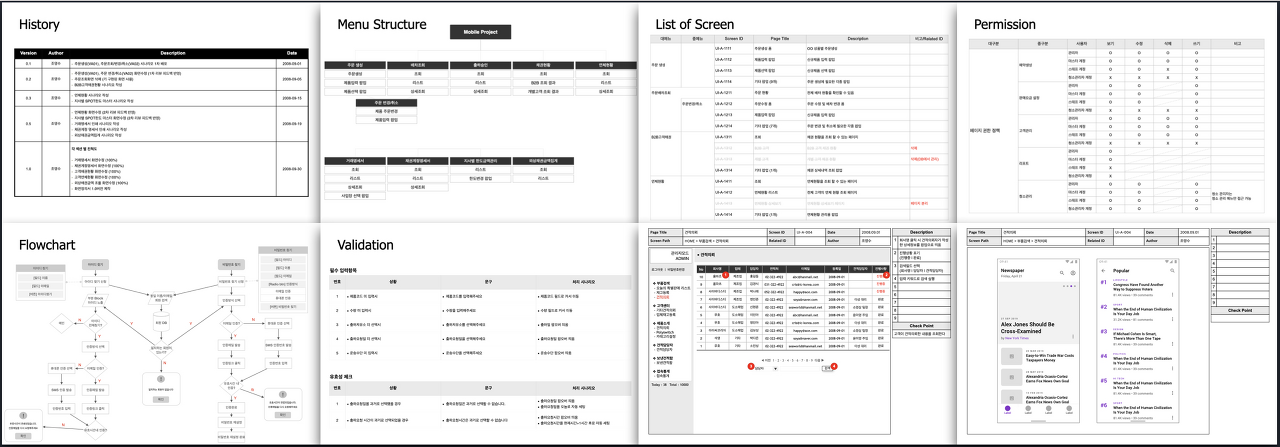
Task: Open If Michael Cohen Is Smart article
Action: (1136, 336)
